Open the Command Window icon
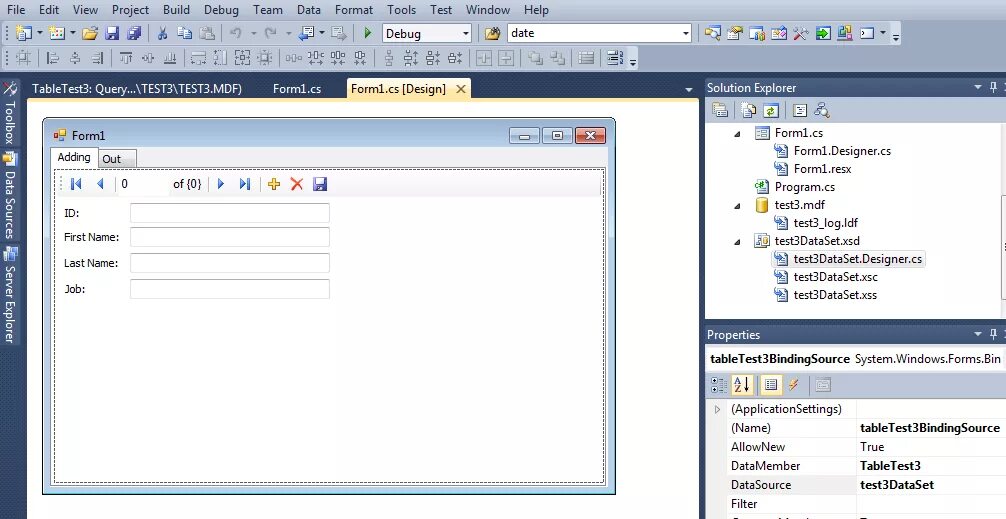This screenshot has height=519, width=1006. (x=867, y=33)
